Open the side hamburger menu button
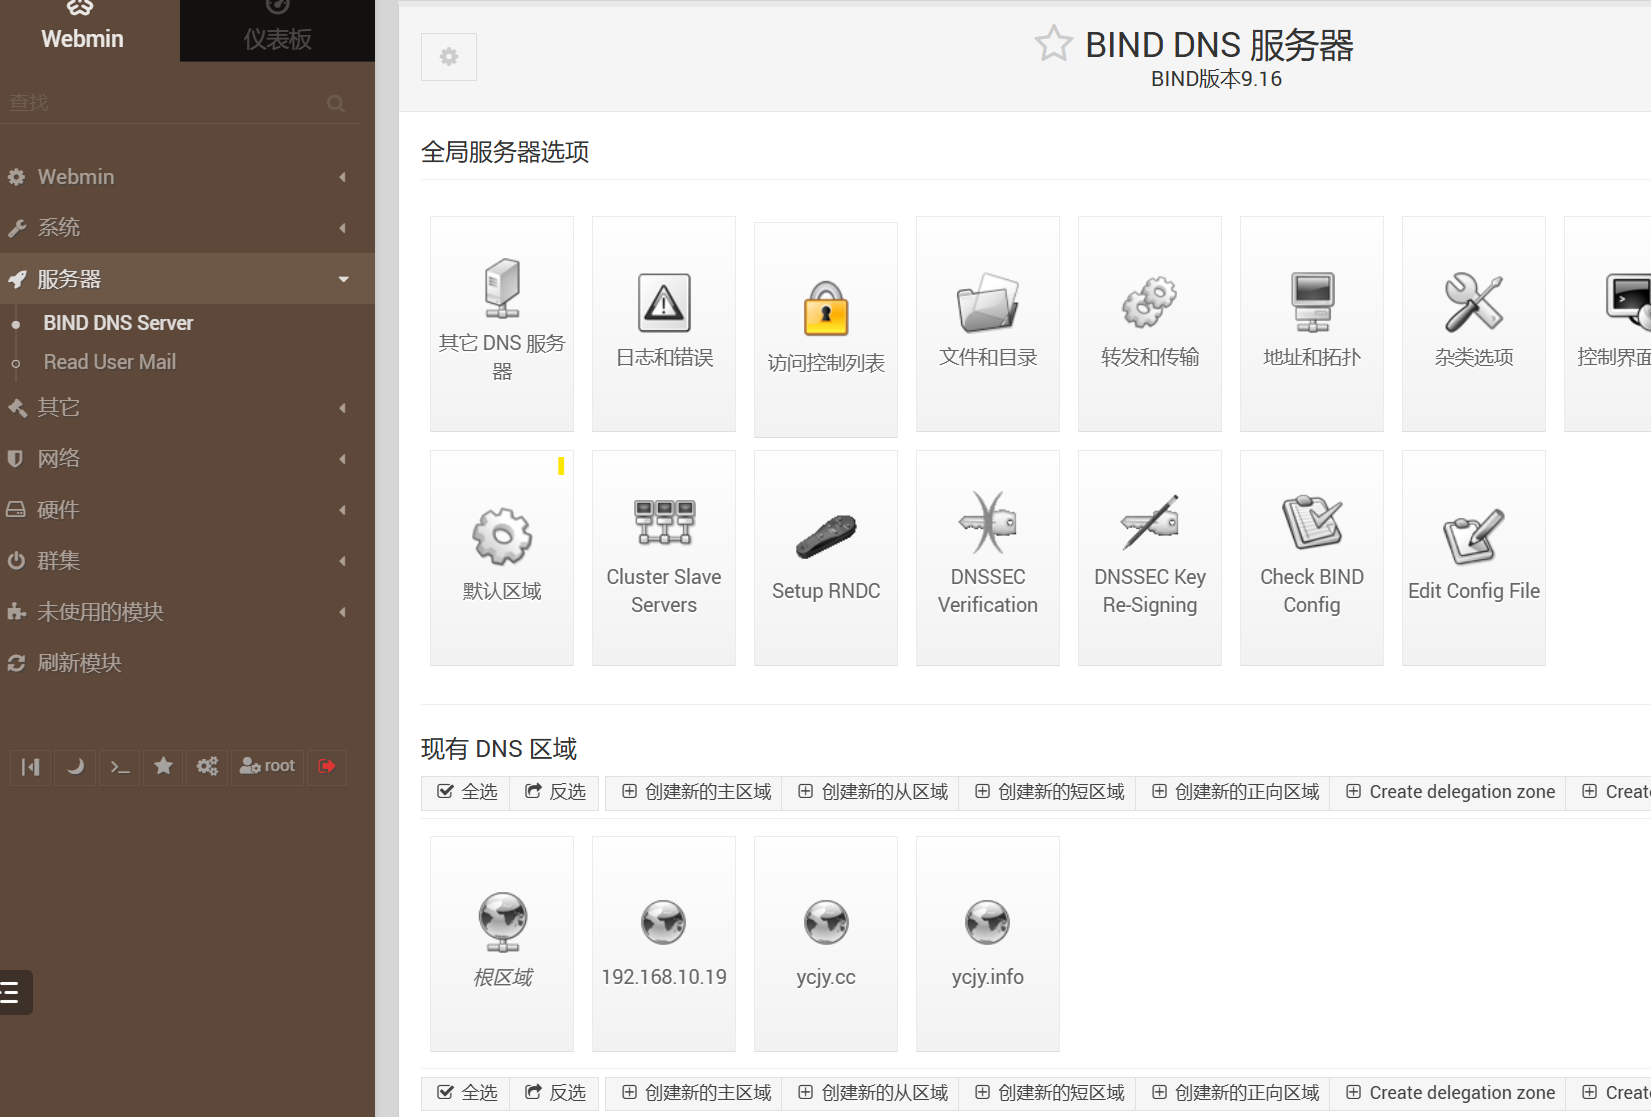Screen dimensions: 1651x1117 [x=14, y=993]
